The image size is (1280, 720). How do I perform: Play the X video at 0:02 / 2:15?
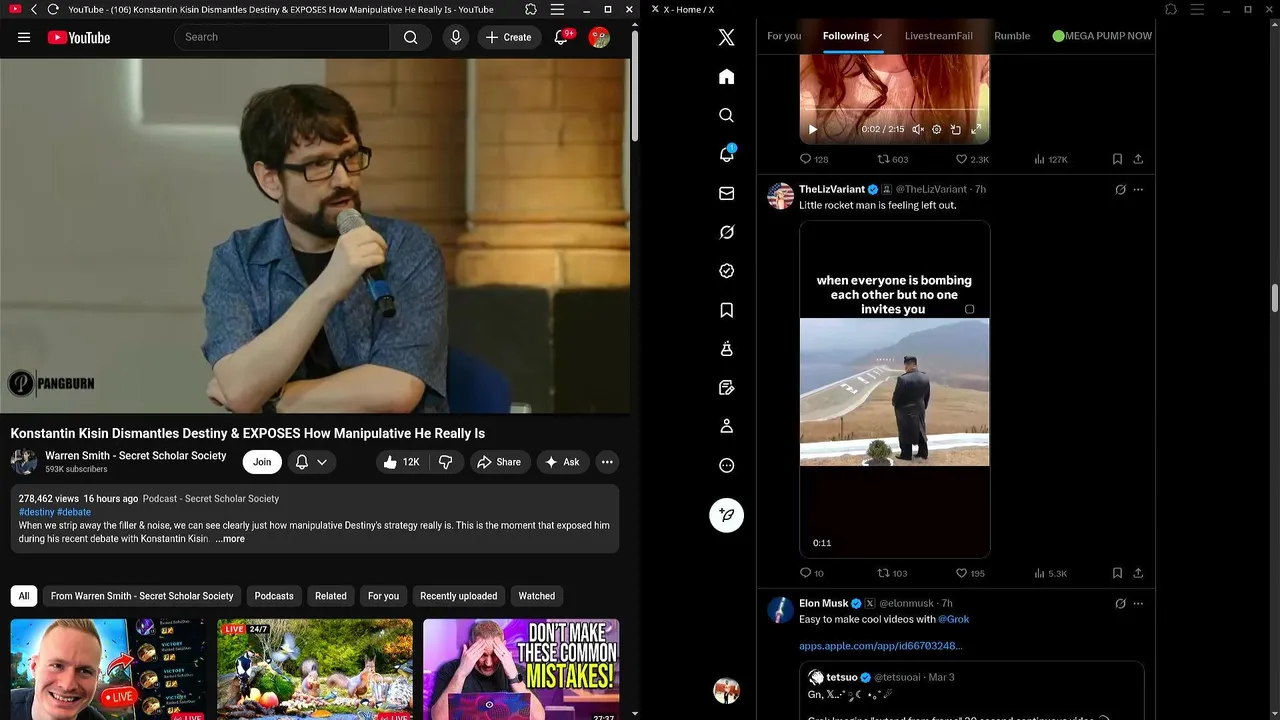coord(812,129)
